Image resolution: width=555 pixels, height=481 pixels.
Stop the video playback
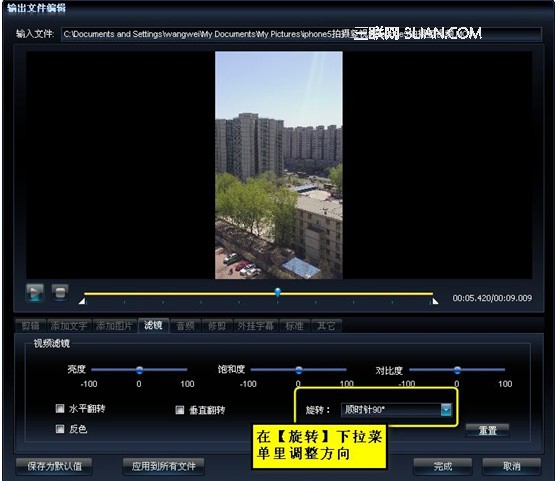(x=60, y=292)
